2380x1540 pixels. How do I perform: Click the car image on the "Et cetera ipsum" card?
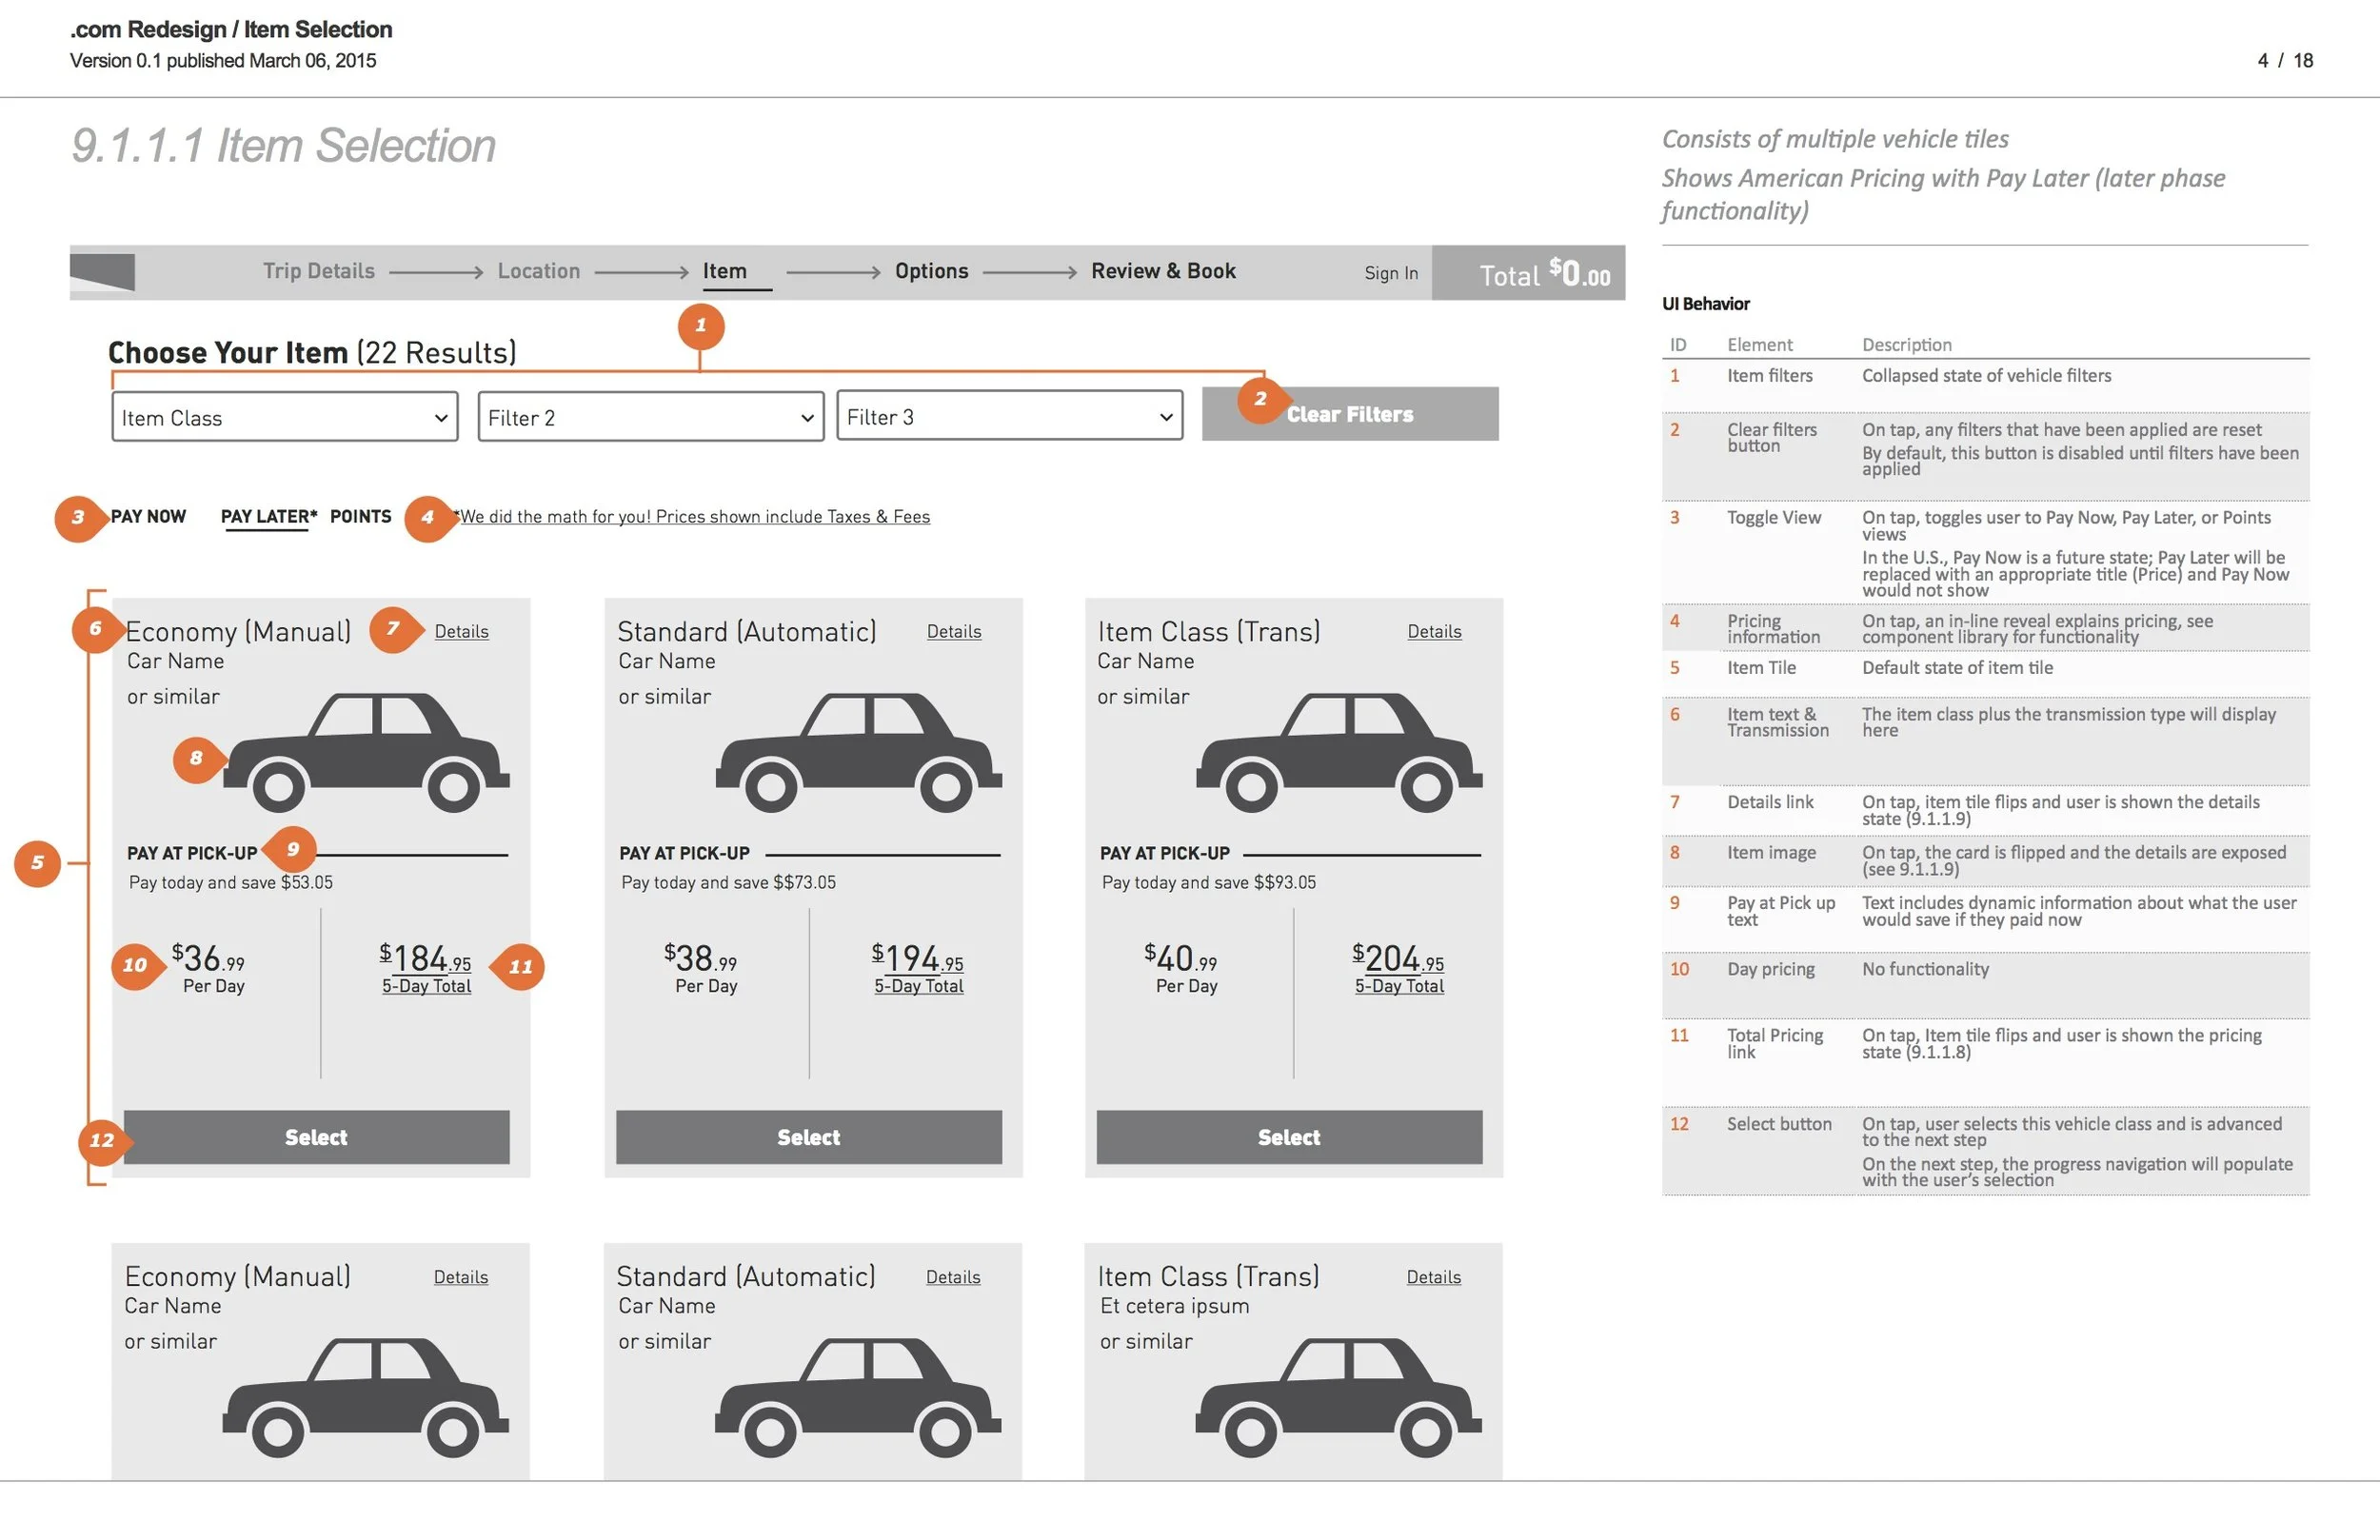(x=1339, y=1397)
